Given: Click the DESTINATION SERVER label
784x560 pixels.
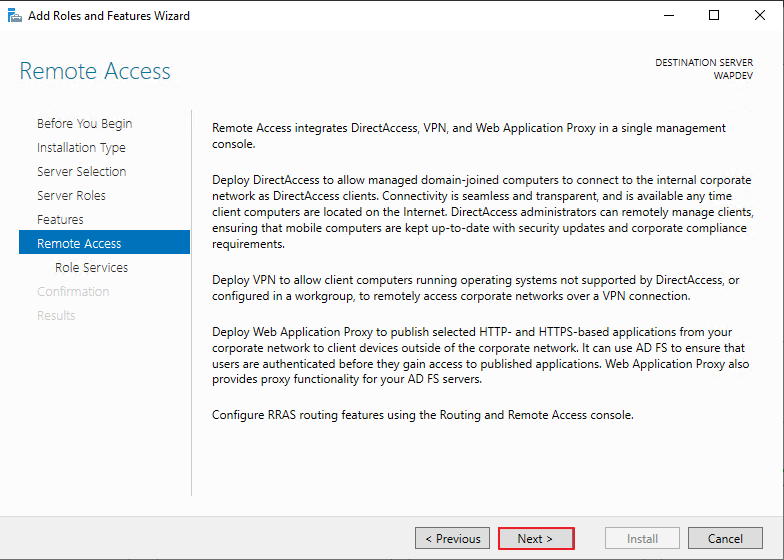Looking at the screenshot, I should [704, 62].
